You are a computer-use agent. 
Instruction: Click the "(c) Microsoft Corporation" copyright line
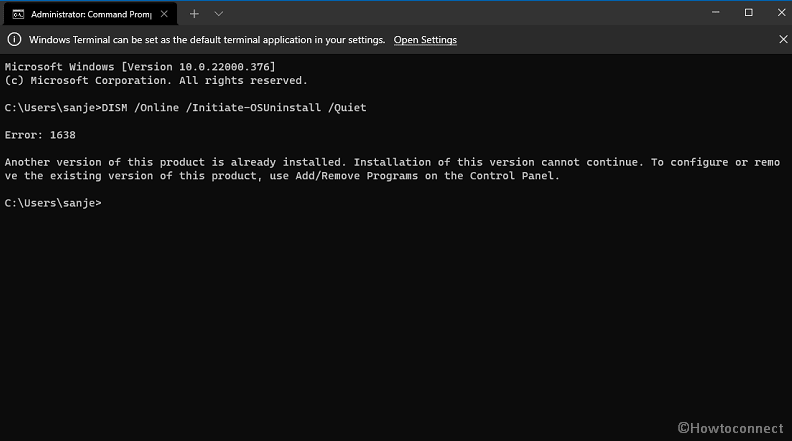click(x=156, y=80)
